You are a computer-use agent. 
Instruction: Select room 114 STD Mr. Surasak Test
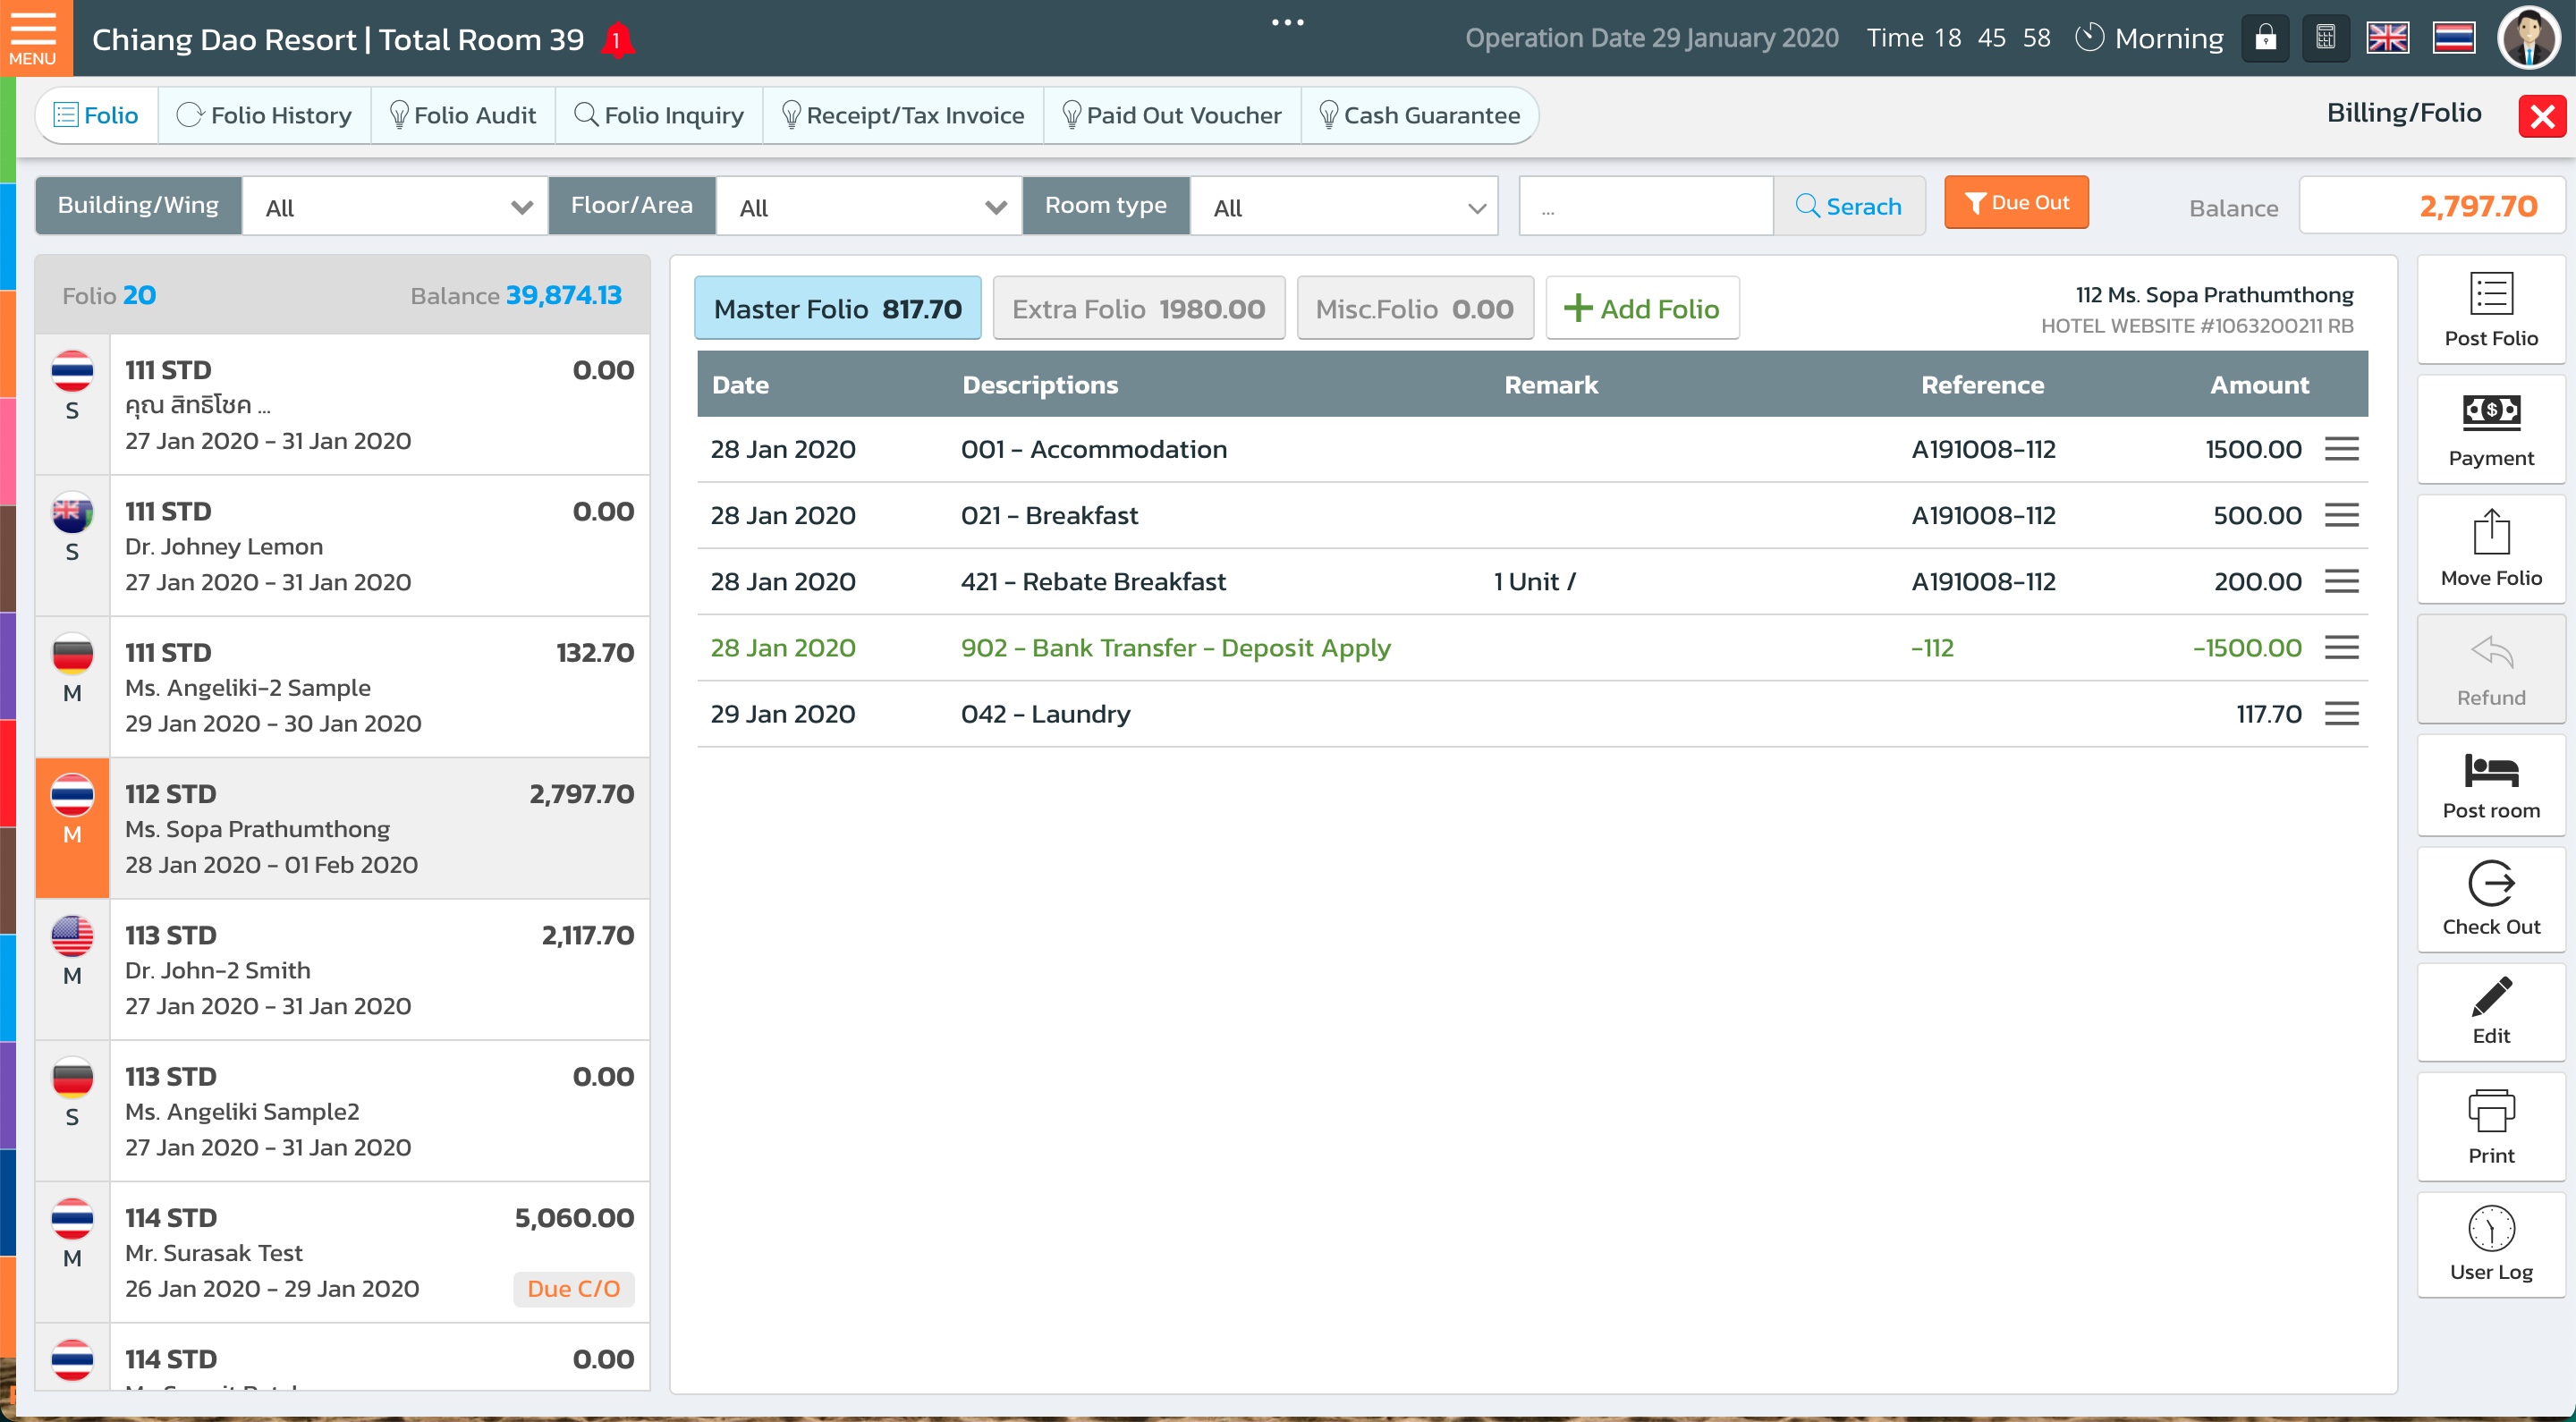[342, 1252]
